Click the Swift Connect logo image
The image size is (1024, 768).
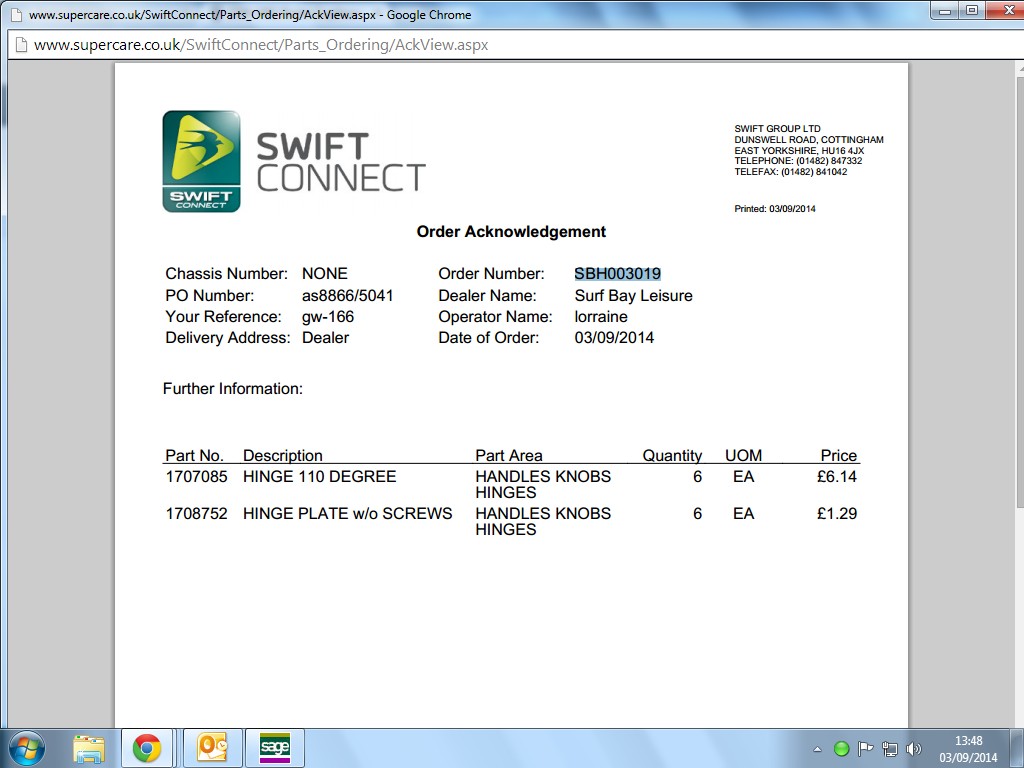(x=201, y=161)
